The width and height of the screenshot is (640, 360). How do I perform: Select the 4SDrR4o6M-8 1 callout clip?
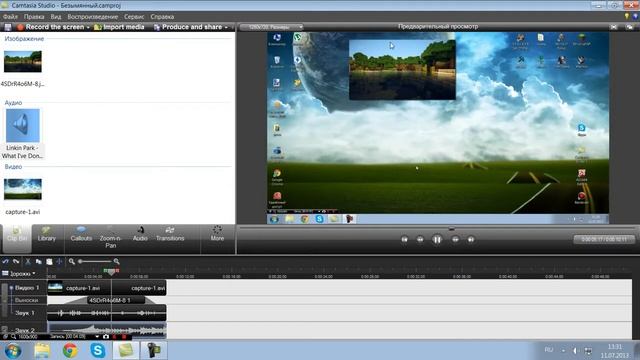click(x=116, y=300)
